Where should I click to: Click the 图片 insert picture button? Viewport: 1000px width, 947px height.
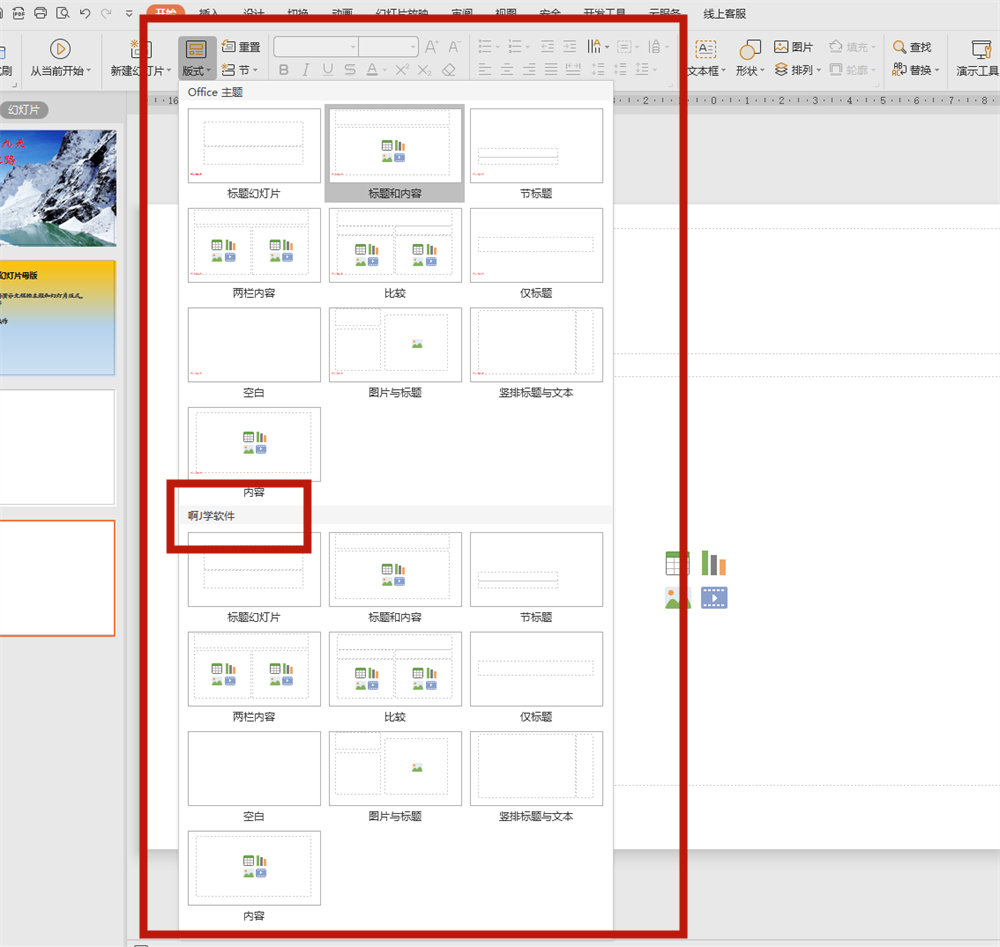(x=793, y=47)
